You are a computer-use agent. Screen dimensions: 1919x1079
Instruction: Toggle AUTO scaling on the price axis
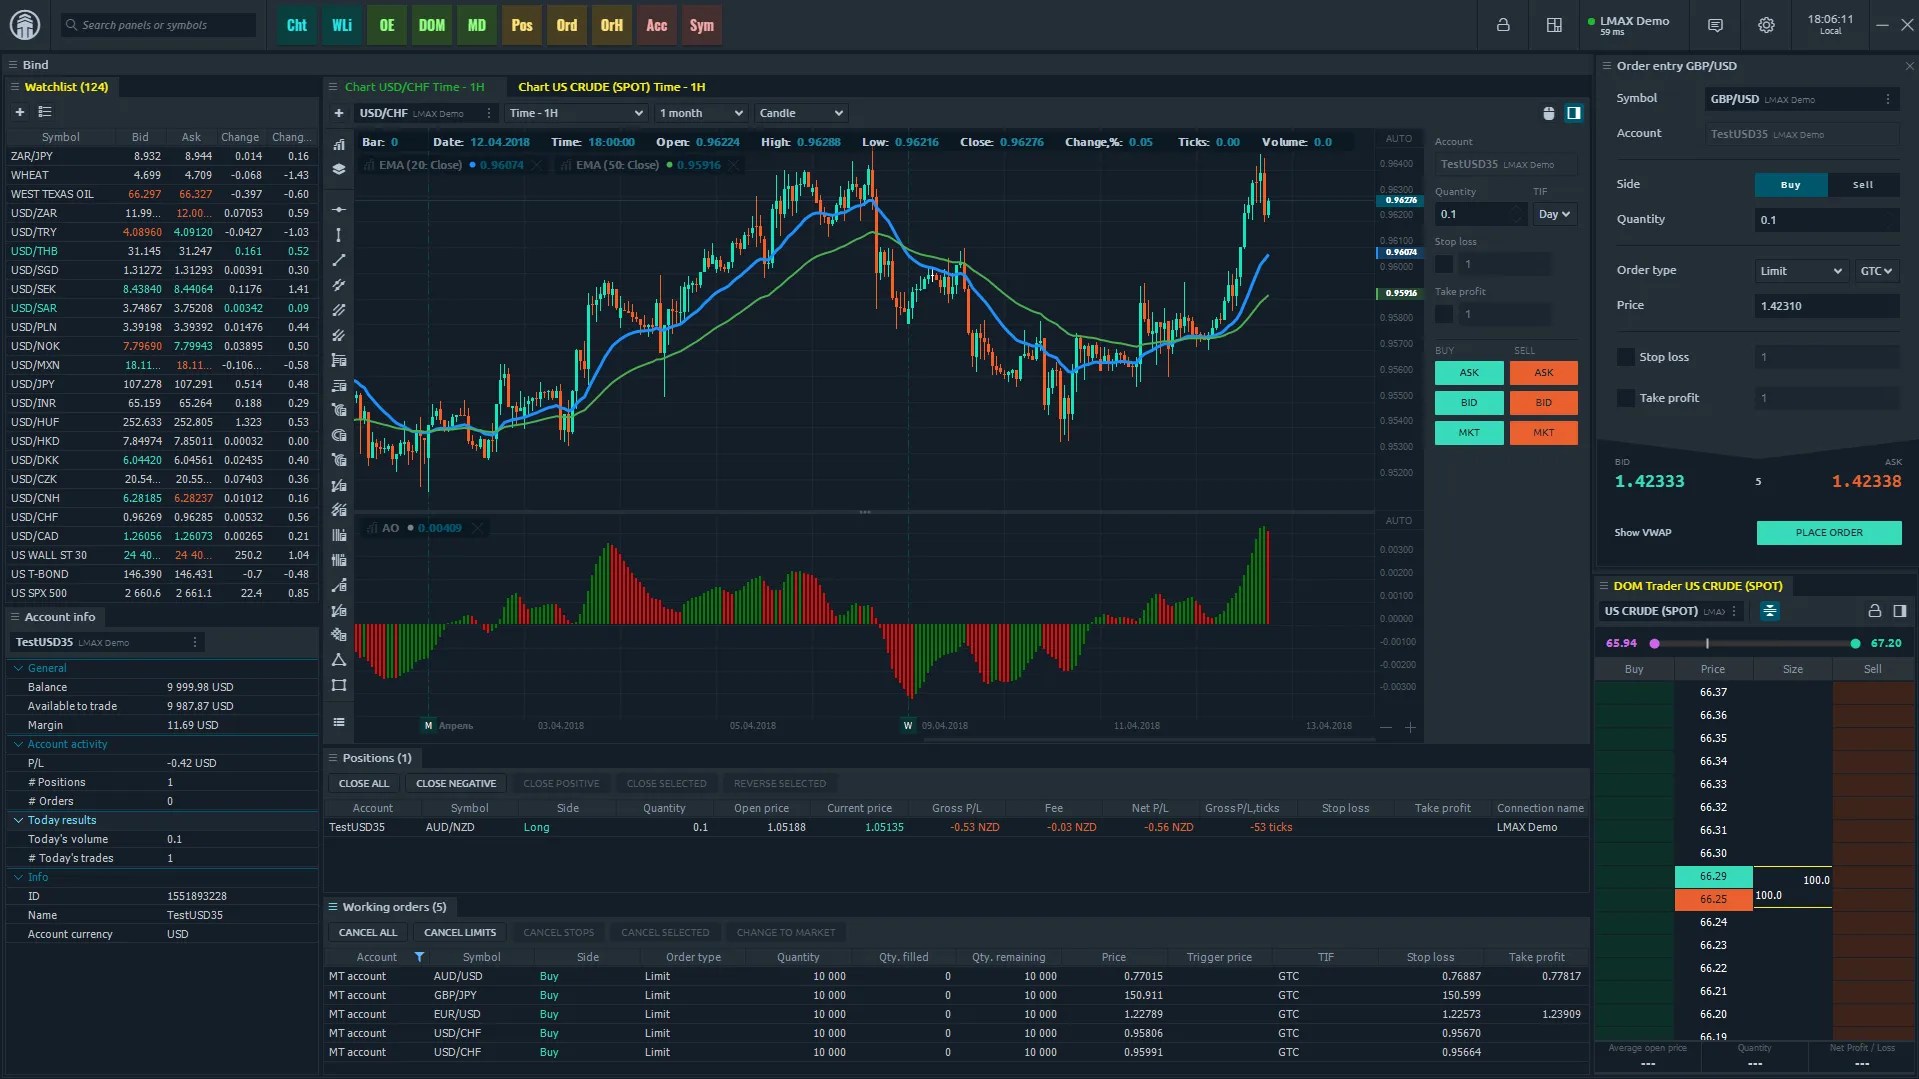pyautogui.click(x=1397, y=139)
